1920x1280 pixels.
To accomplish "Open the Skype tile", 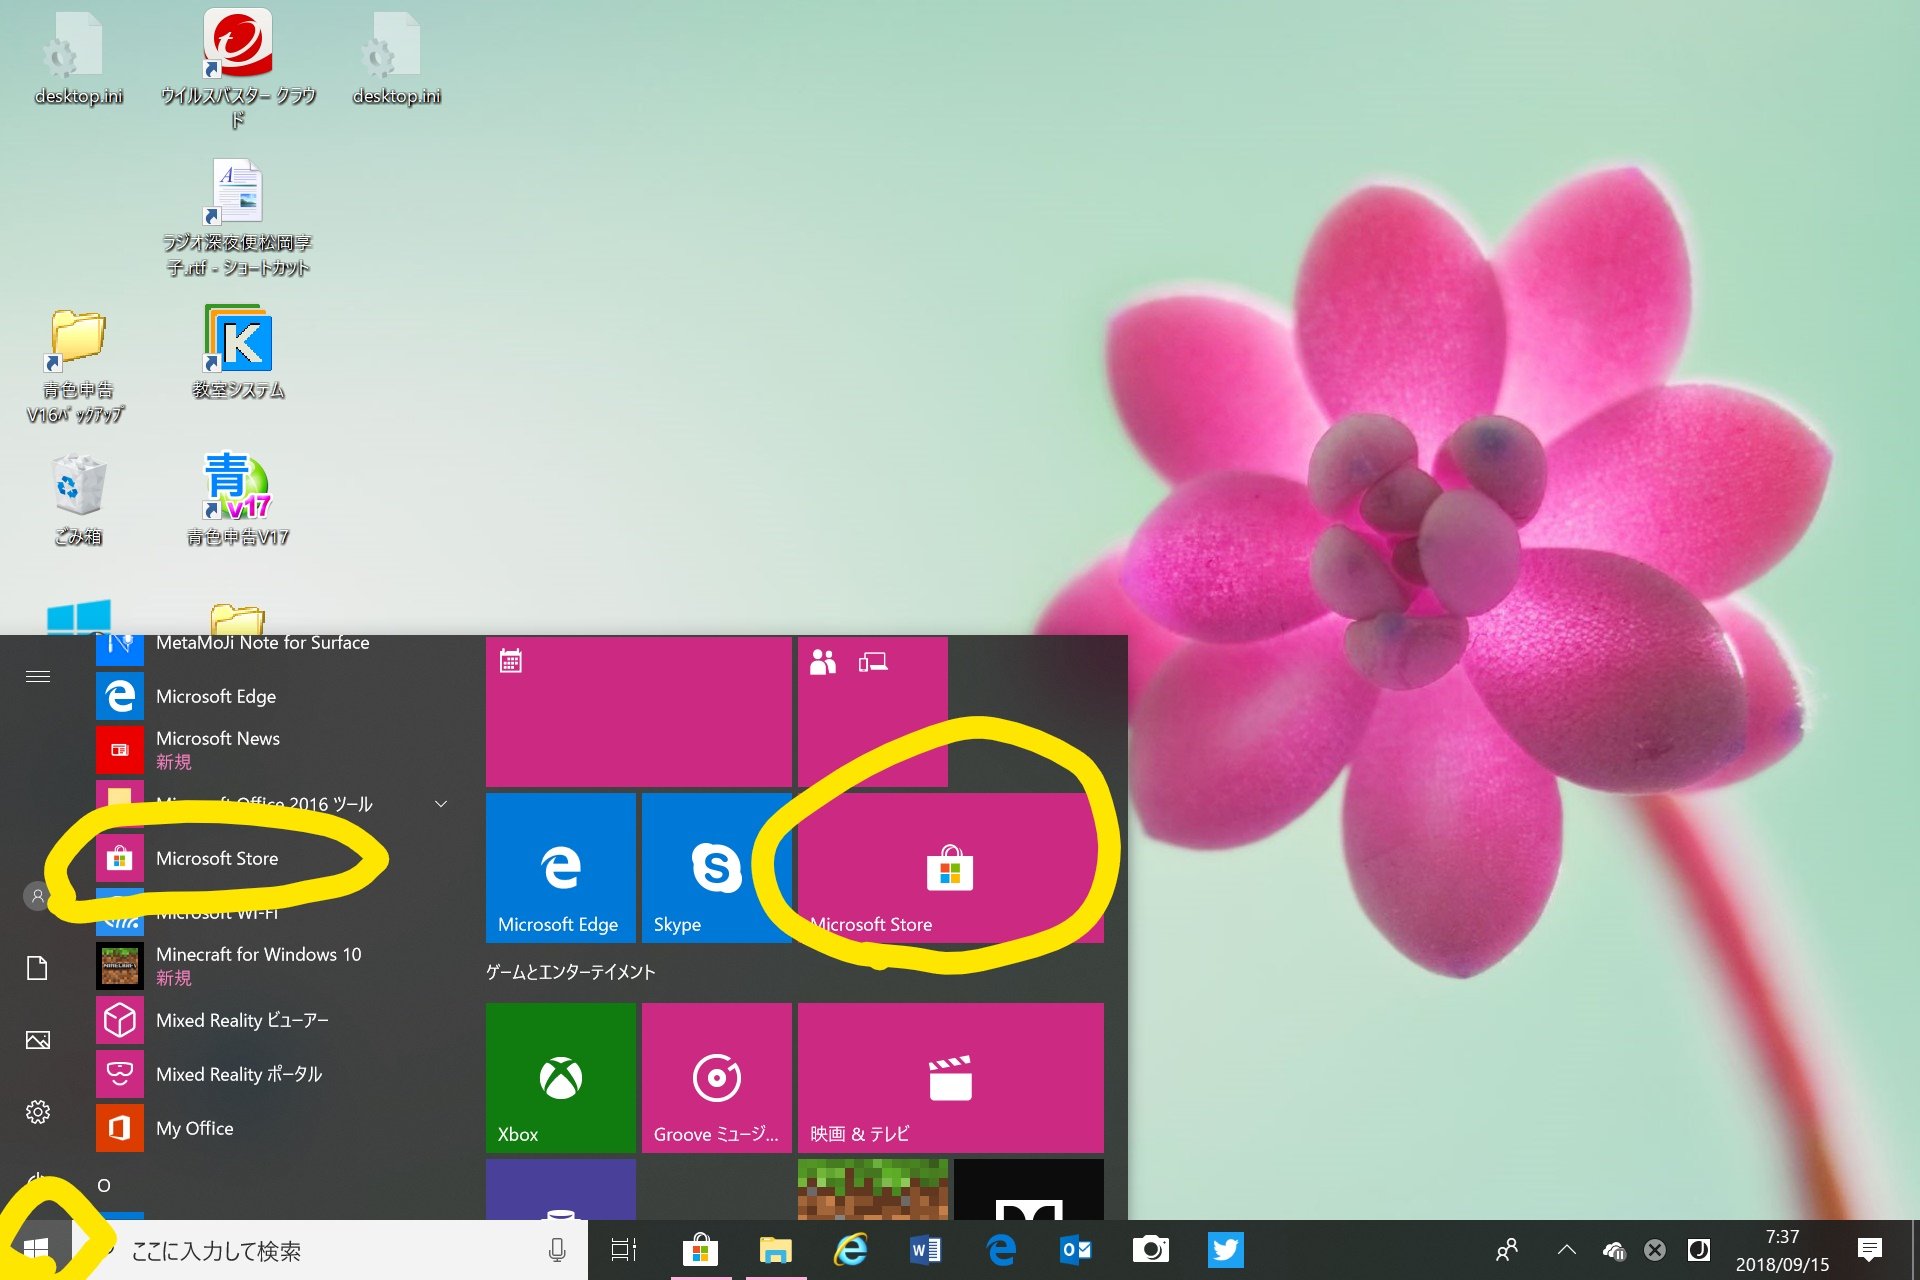I will pyautogui.click(x=716, y=868).
